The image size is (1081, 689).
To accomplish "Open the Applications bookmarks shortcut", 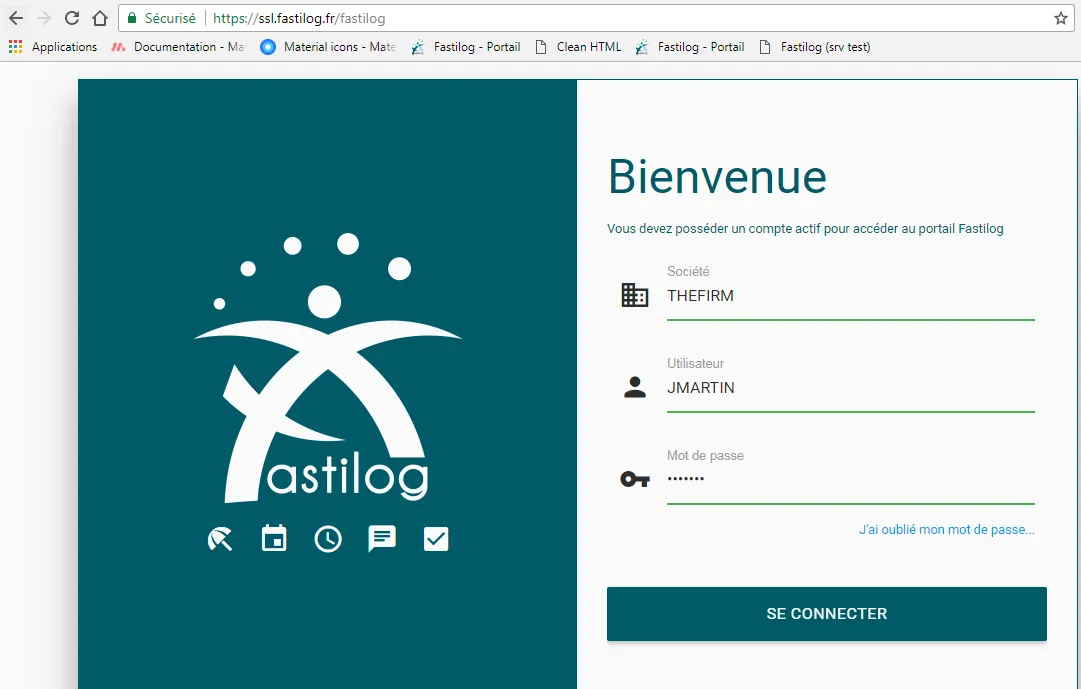I will (x=52, y=47).
